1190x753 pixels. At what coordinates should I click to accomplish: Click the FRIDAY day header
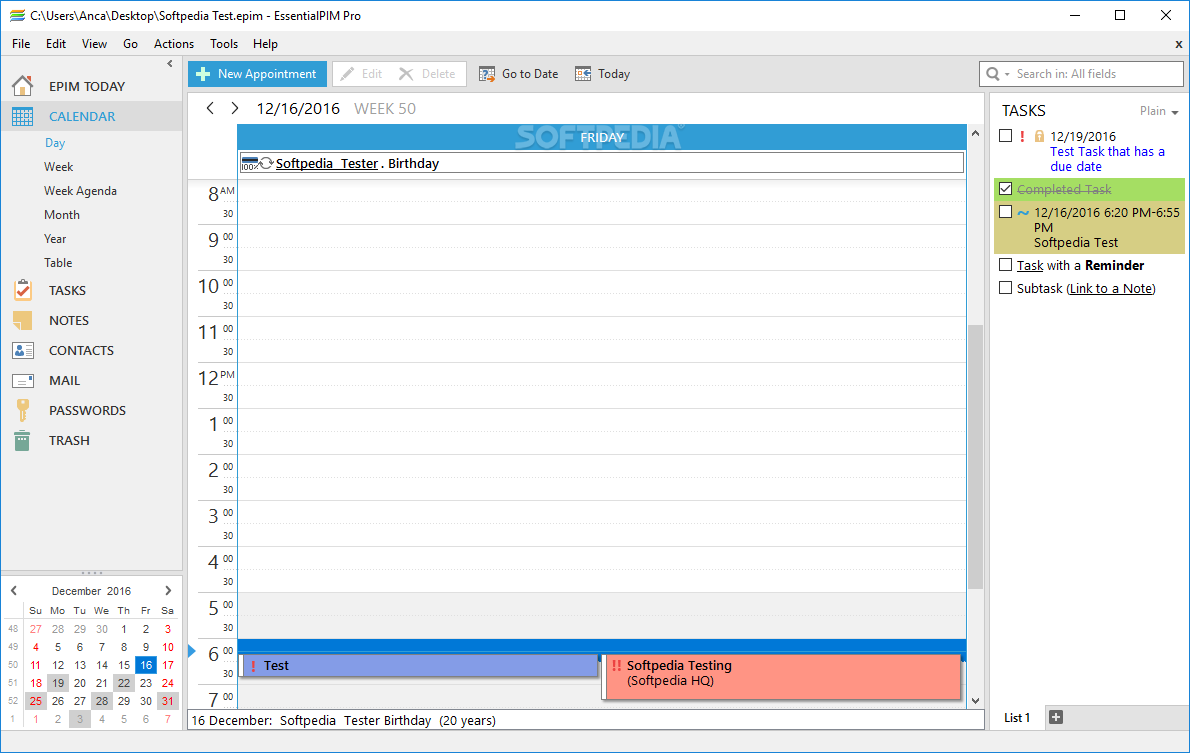point(602,137)
